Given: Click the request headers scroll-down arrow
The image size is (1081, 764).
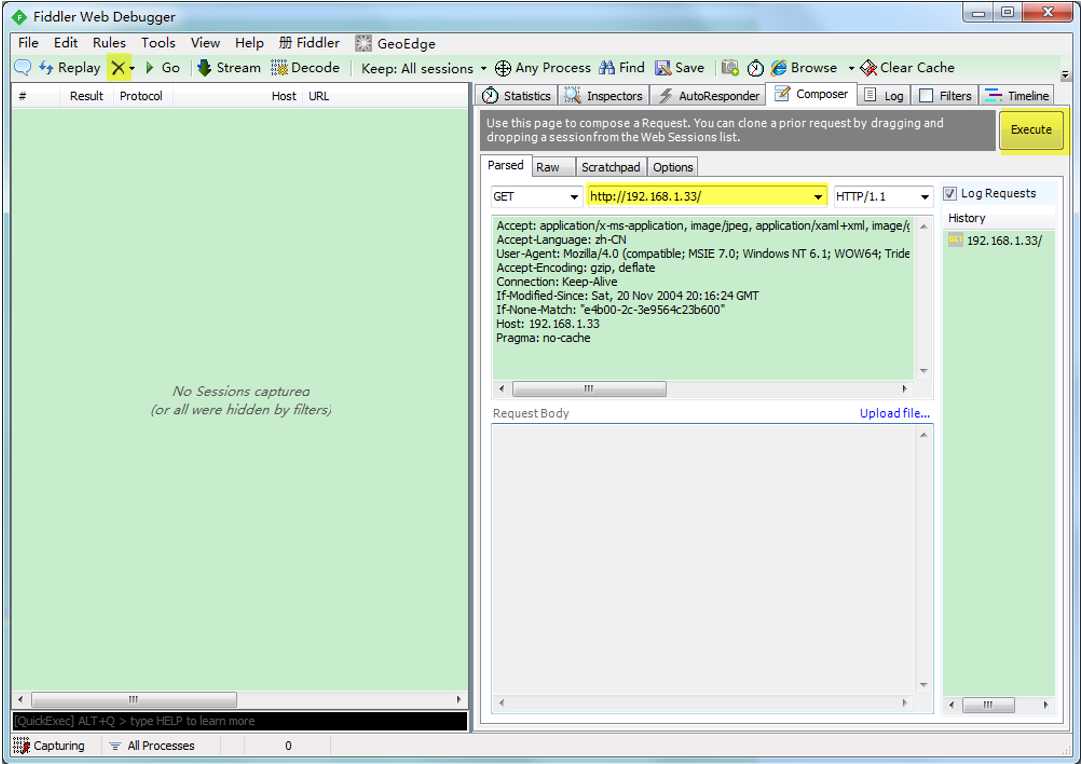Looking at the screenshot, I should 924,371.
